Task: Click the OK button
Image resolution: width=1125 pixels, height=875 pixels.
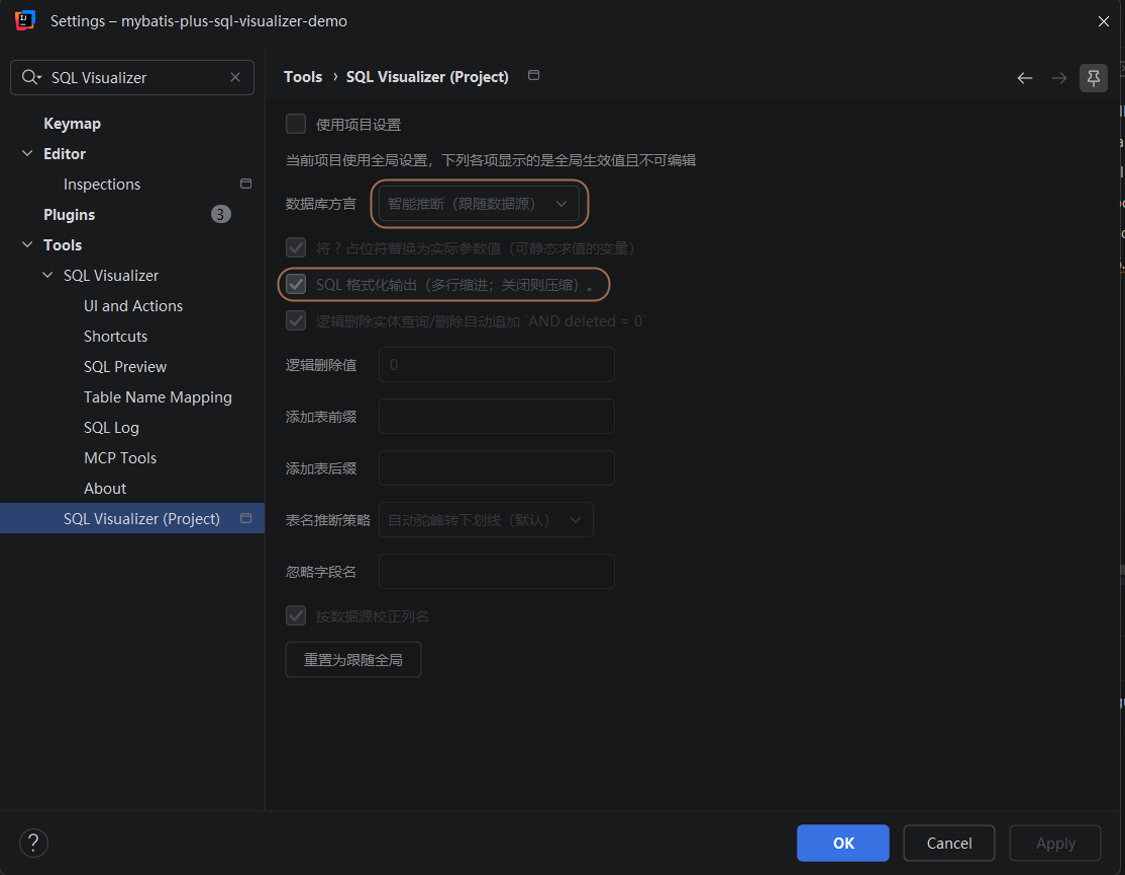Action: point(843,843)
